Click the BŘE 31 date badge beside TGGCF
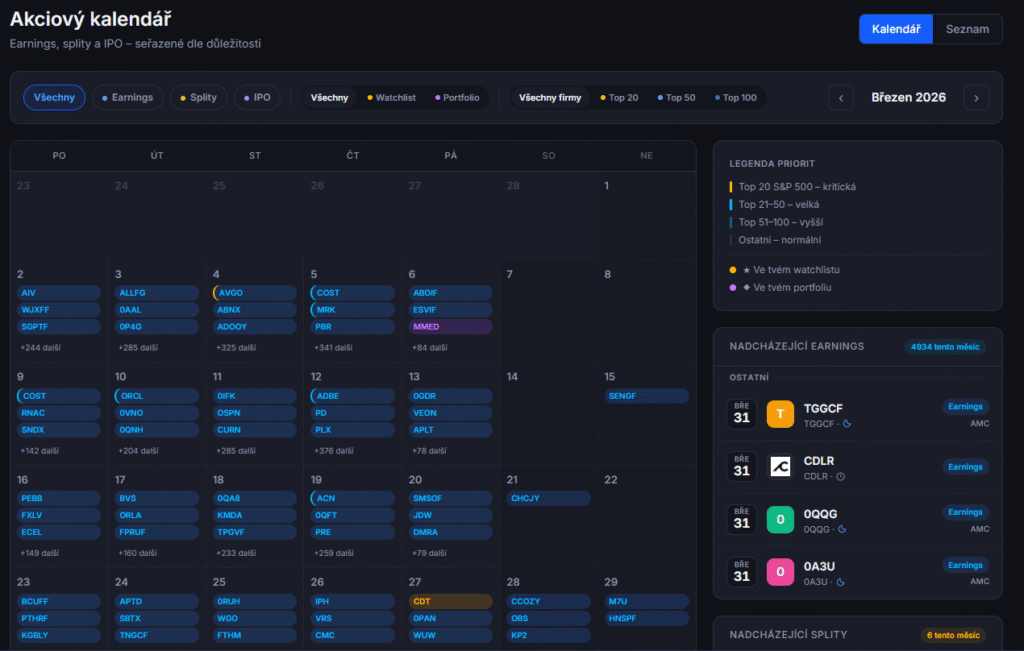The height and width of the screenshot is (651, 1024). tap(741, 414)
